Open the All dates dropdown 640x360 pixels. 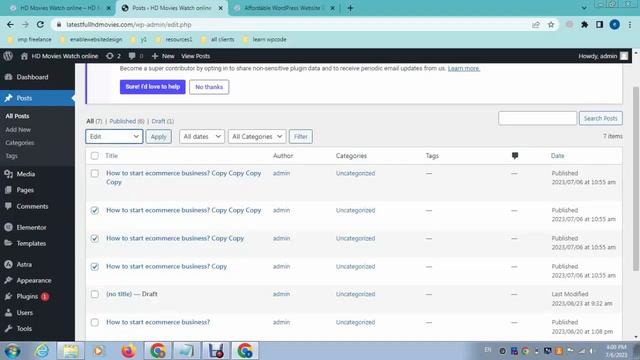coord(202,136)
